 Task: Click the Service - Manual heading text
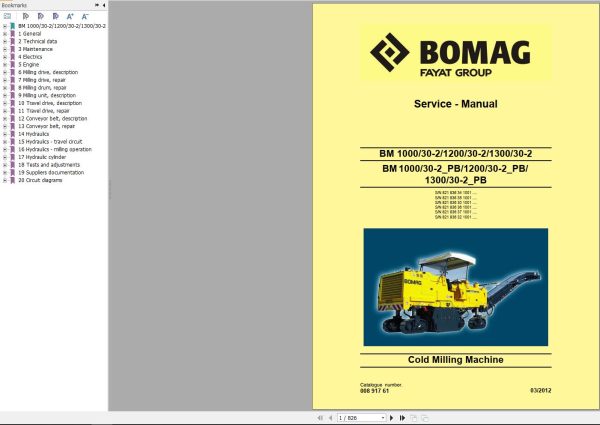tap(455, 104)
